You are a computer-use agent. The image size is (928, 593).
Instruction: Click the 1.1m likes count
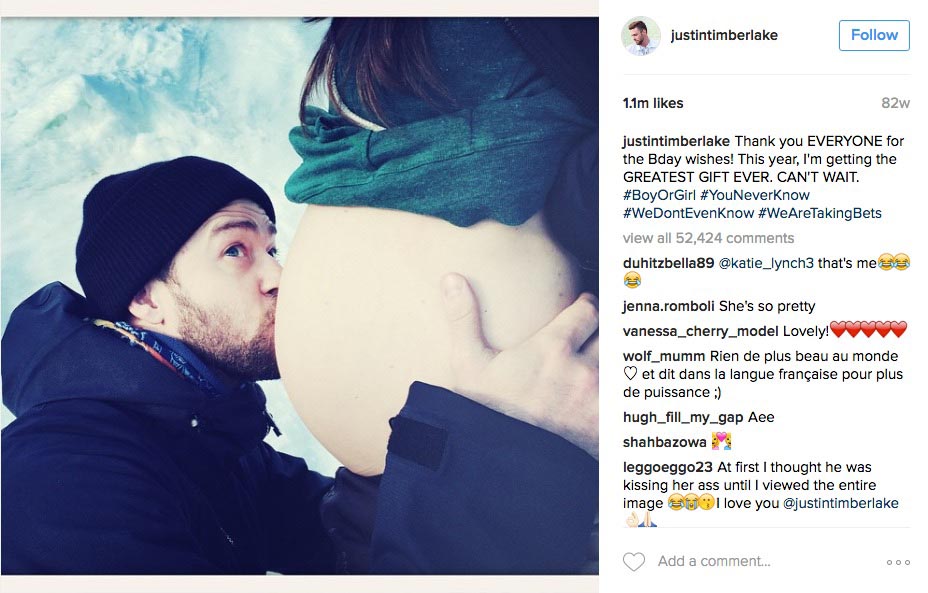653,103
